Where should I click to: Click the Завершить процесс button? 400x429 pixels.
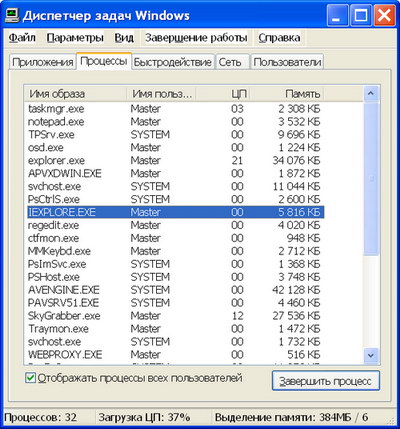pos(326,381)
